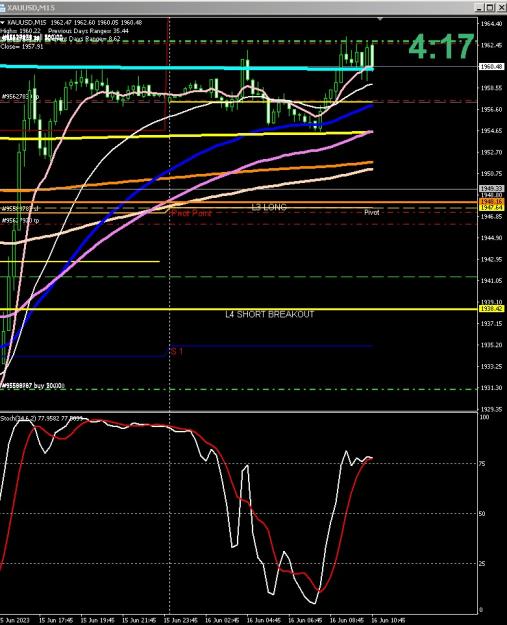507x625 pixels.
Task: Open the one-click trading arrow beside XAUUSD,M15
Action: (x=3, y=23)
